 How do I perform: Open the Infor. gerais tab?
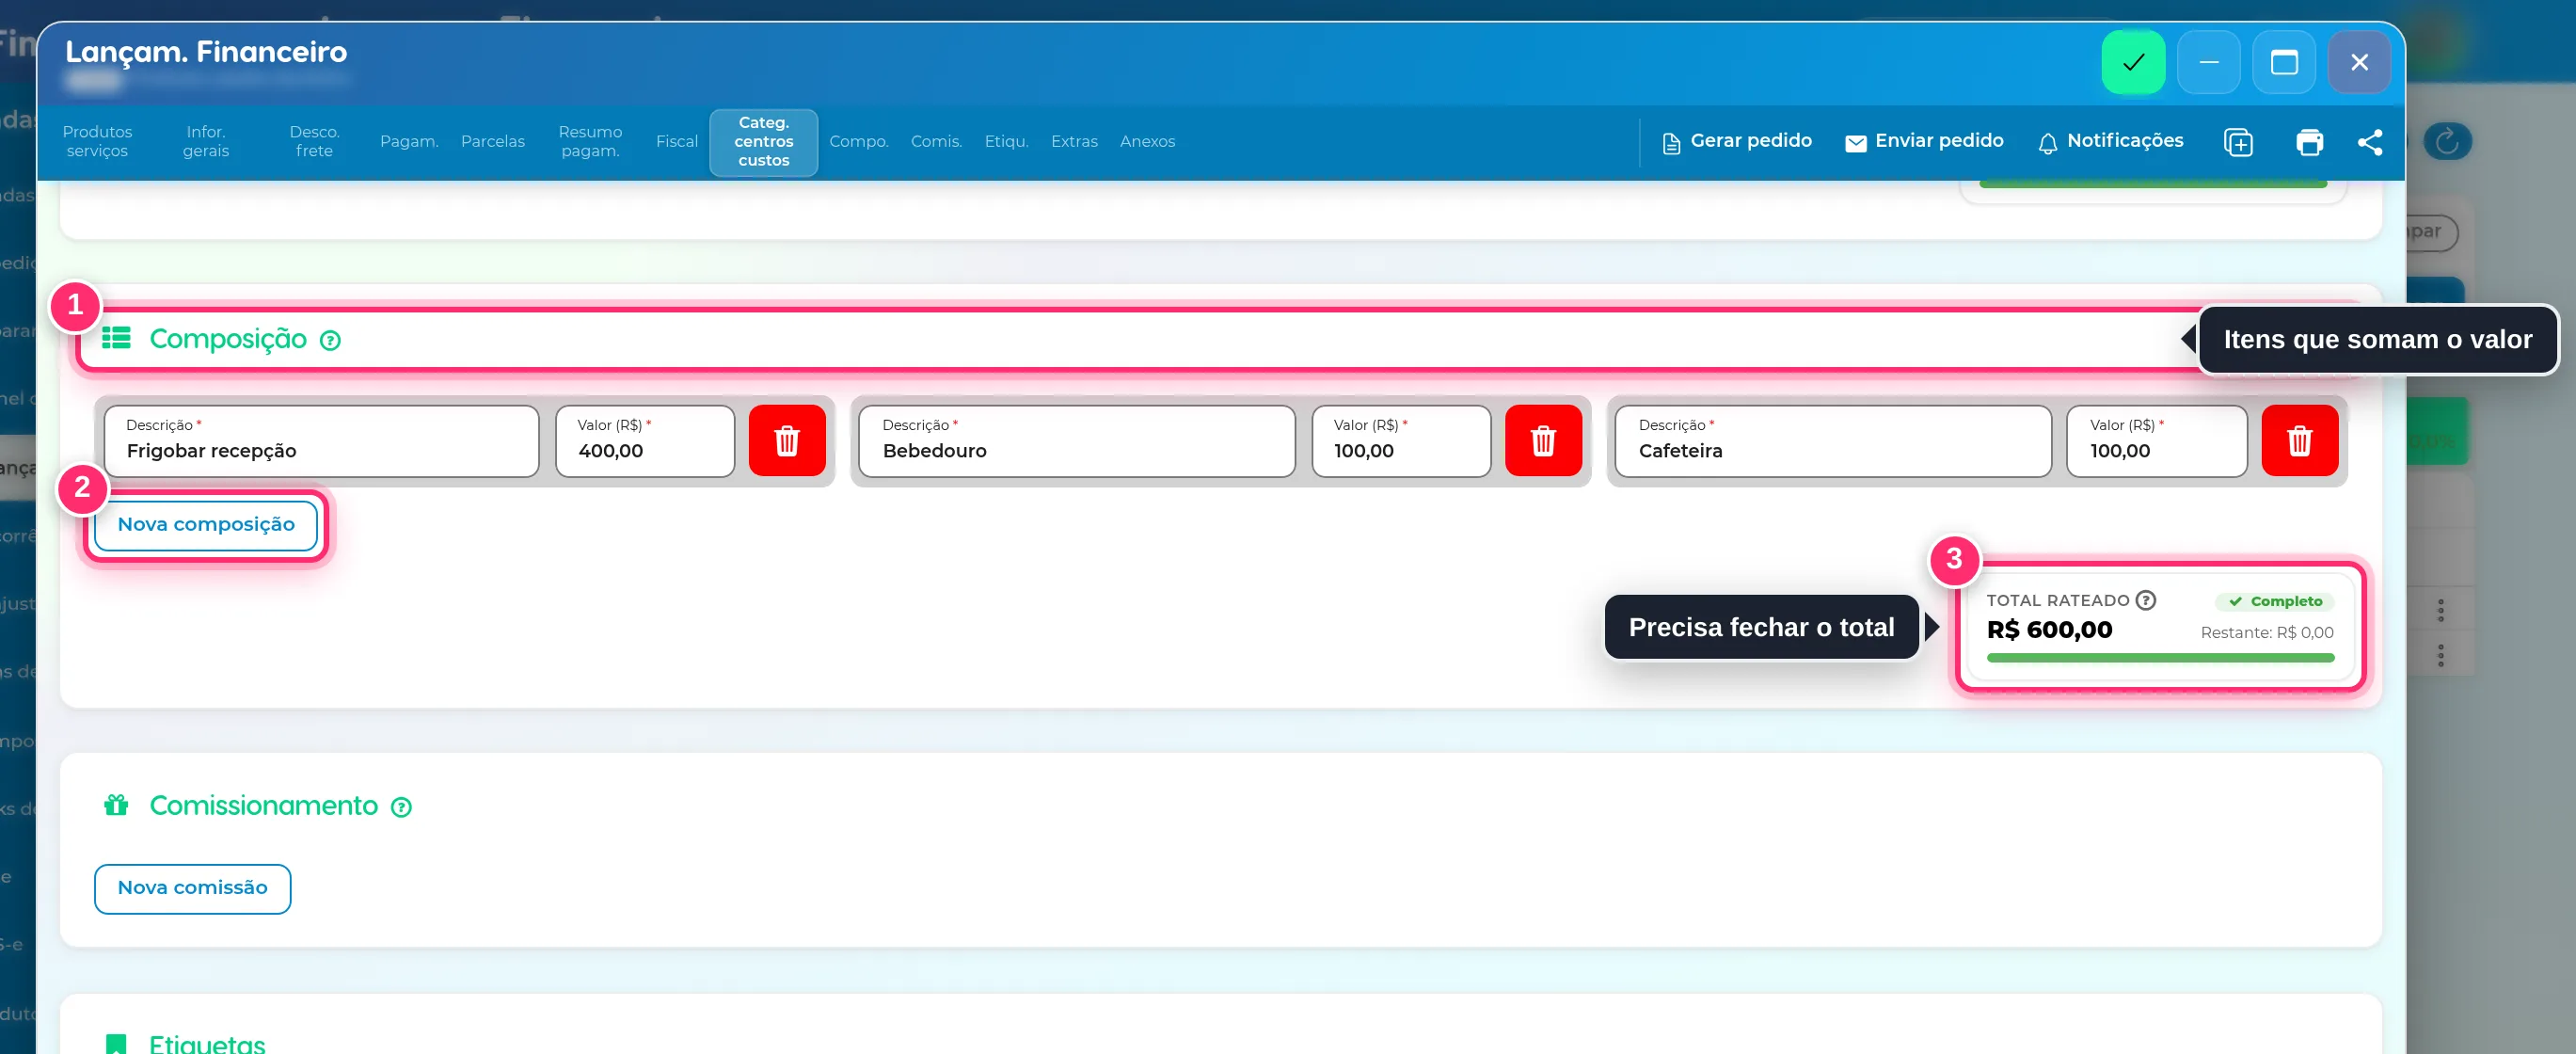point(206,141)
